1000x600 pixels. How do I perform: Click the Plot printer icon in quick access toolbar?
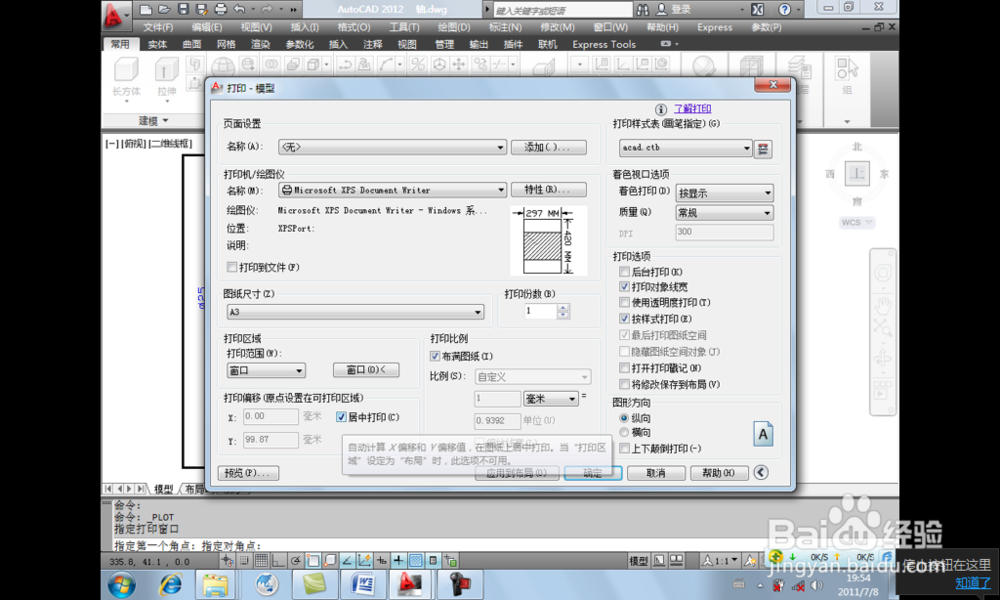pos(221,9)
